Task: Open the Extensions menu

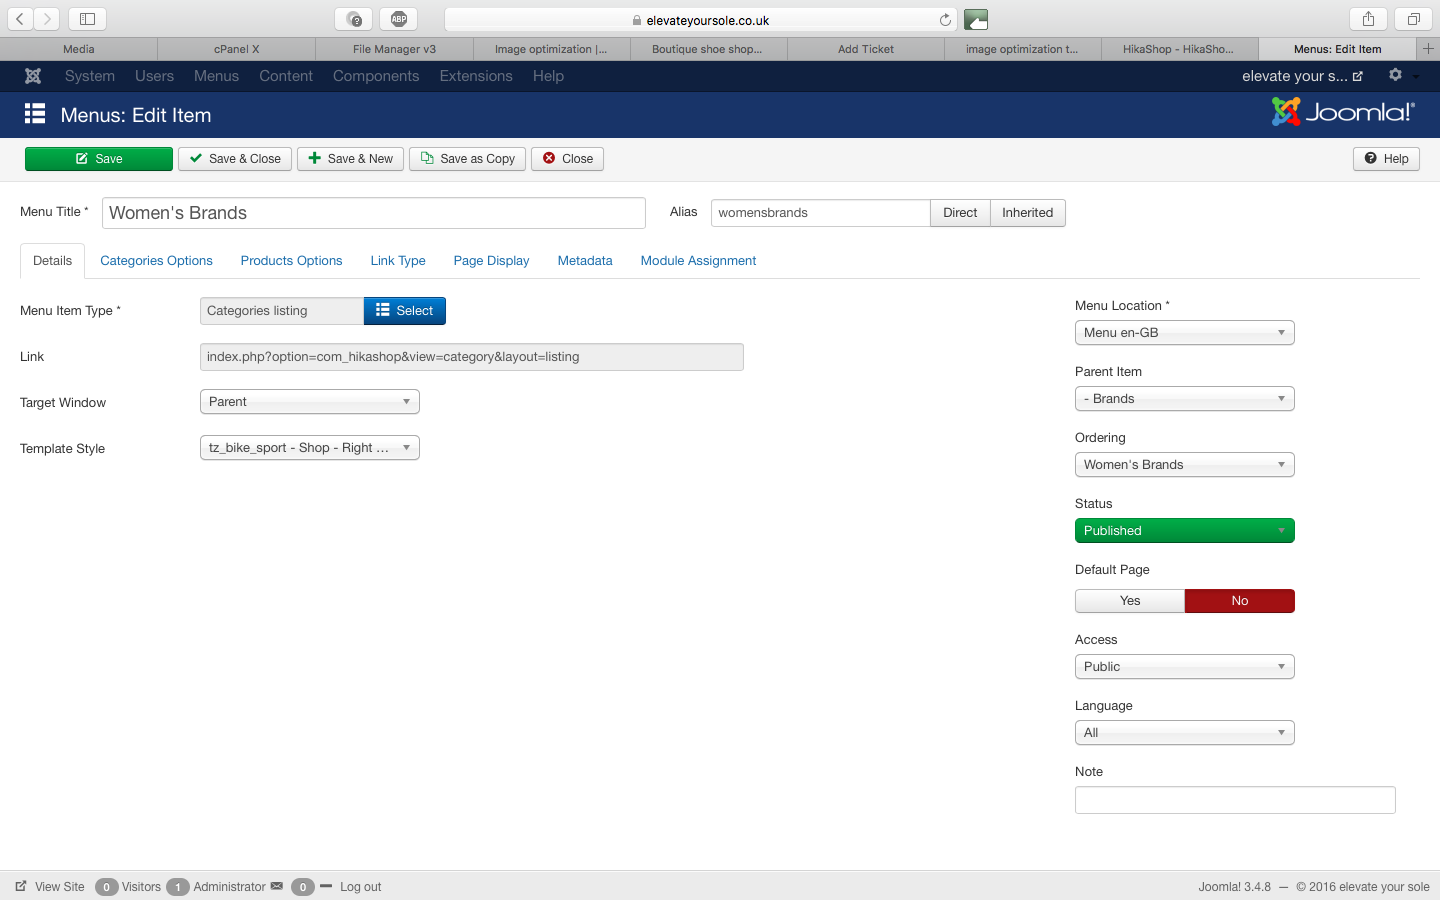Action: [476, 76]
